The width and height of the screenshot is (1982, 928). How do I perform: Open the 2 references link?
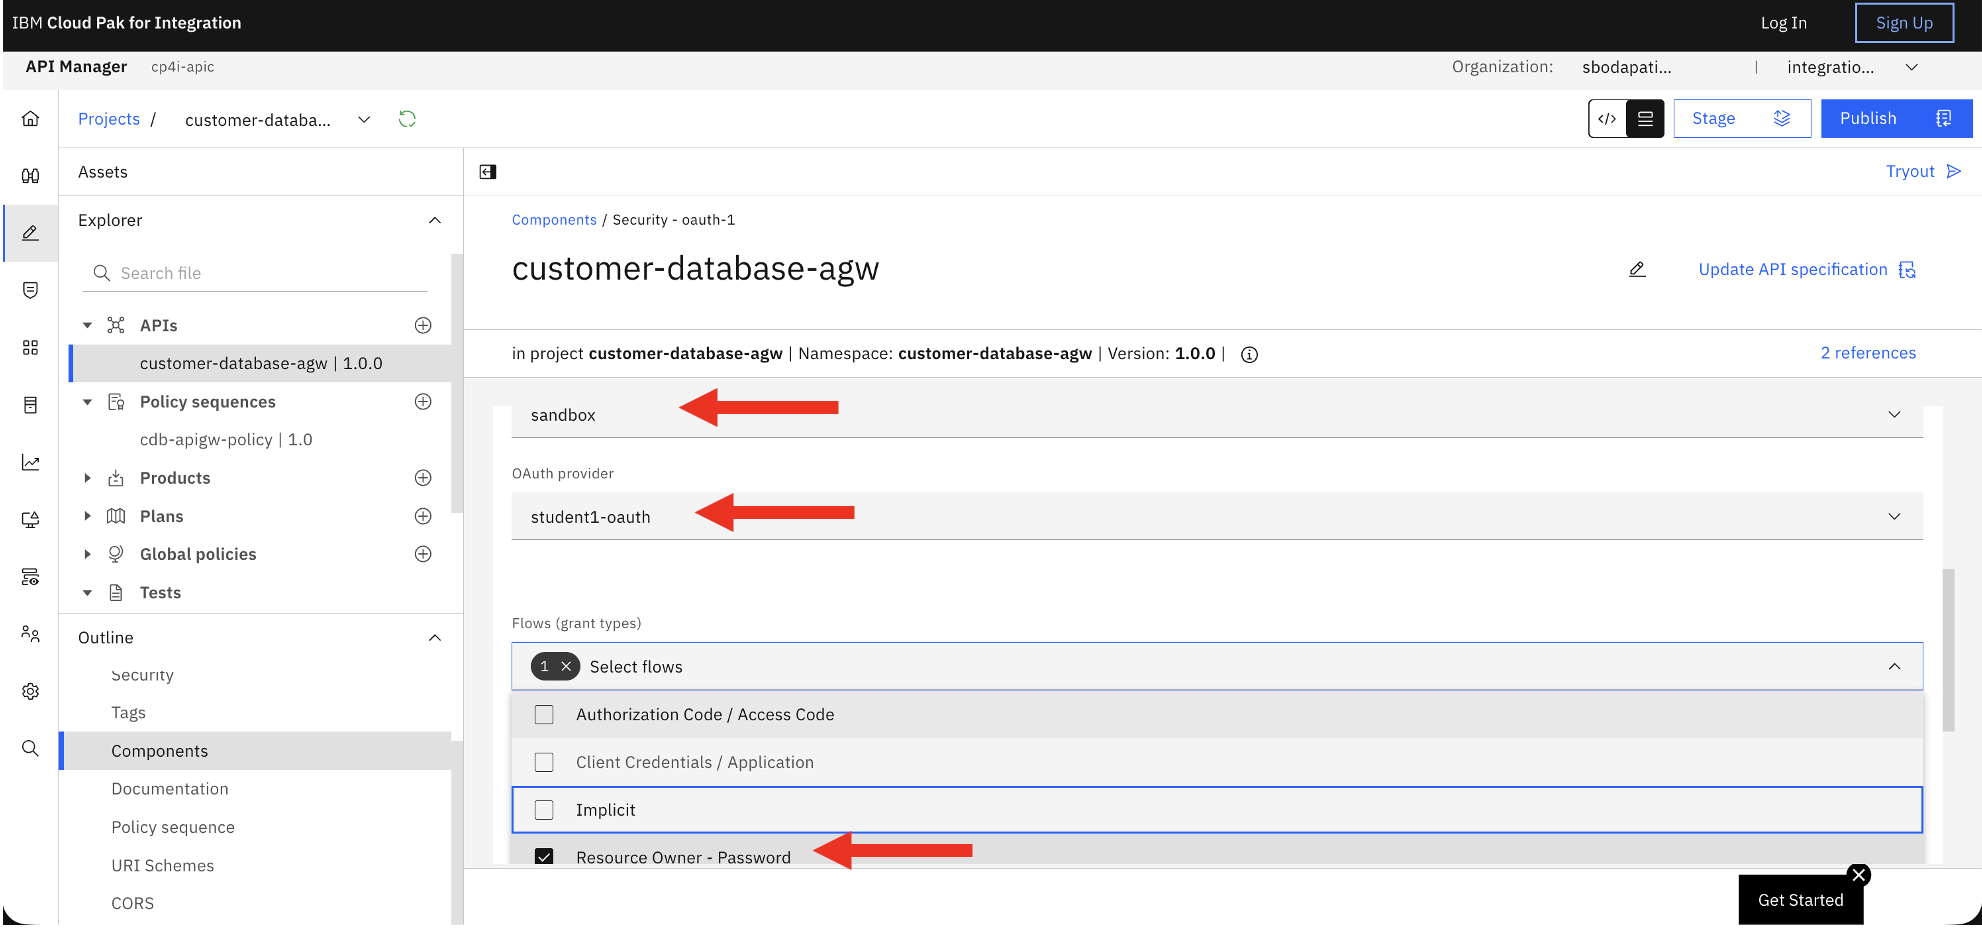click(1868, 353)
